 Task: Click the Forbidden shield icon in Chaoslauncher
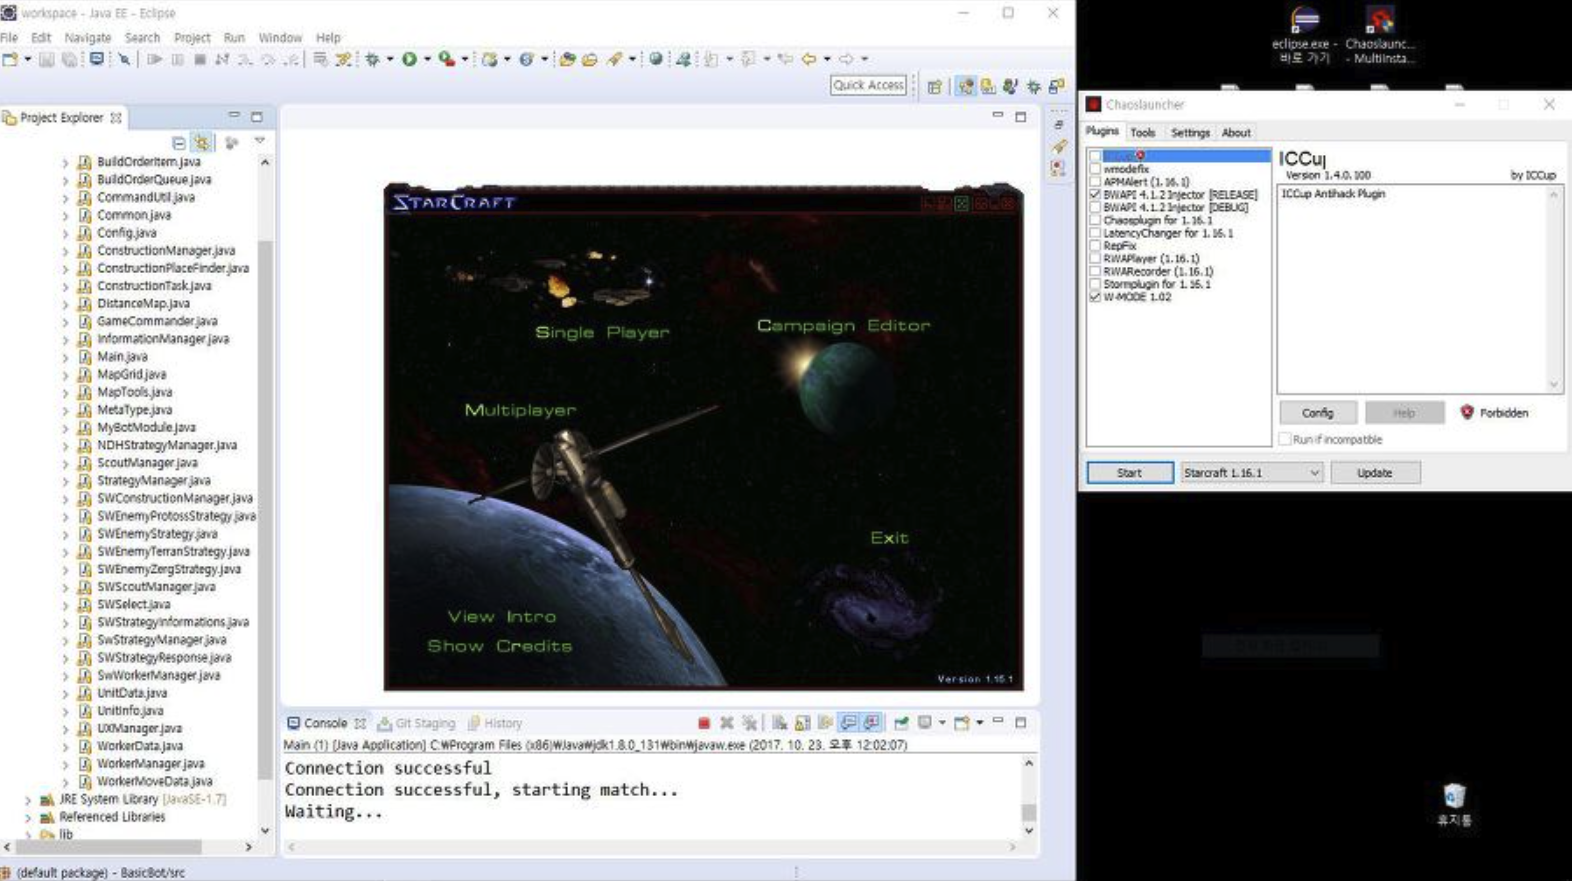click(x=1467, y=412)
